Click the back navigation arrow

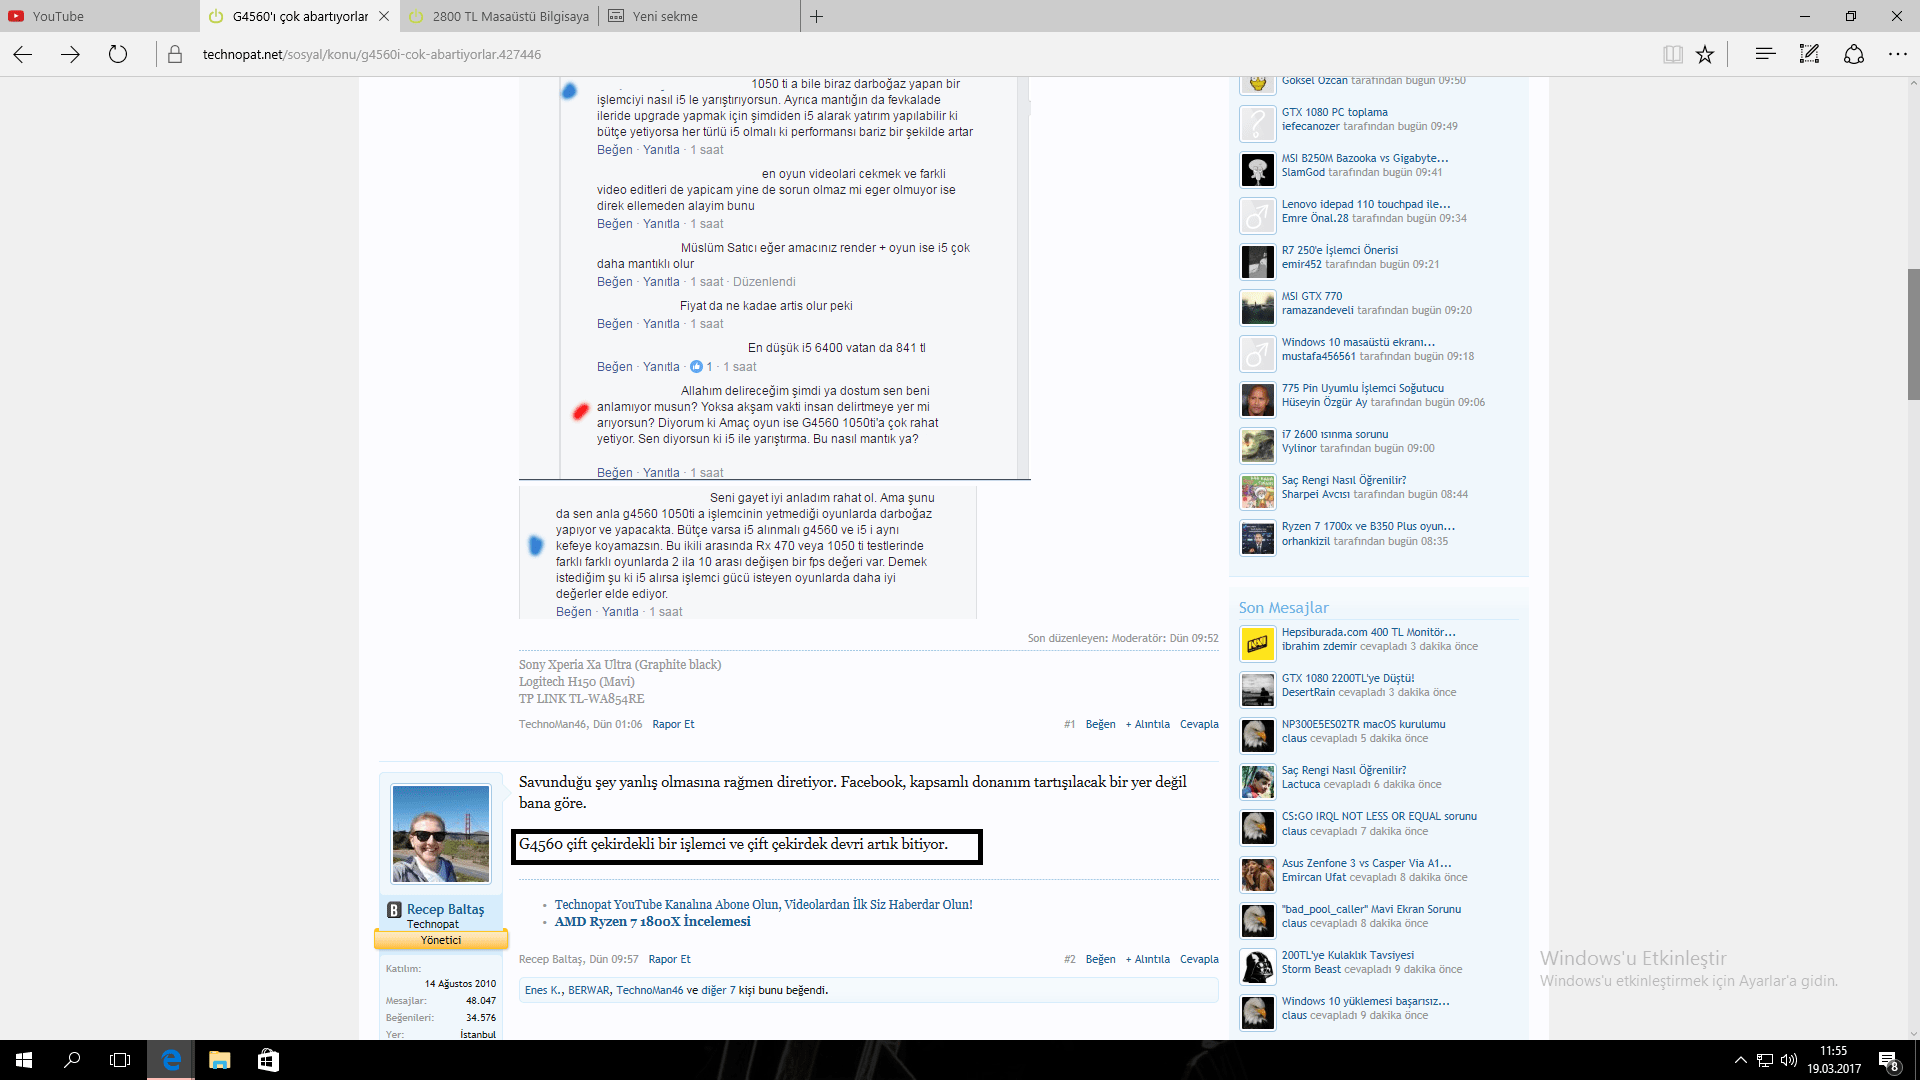tap(23, 54)
